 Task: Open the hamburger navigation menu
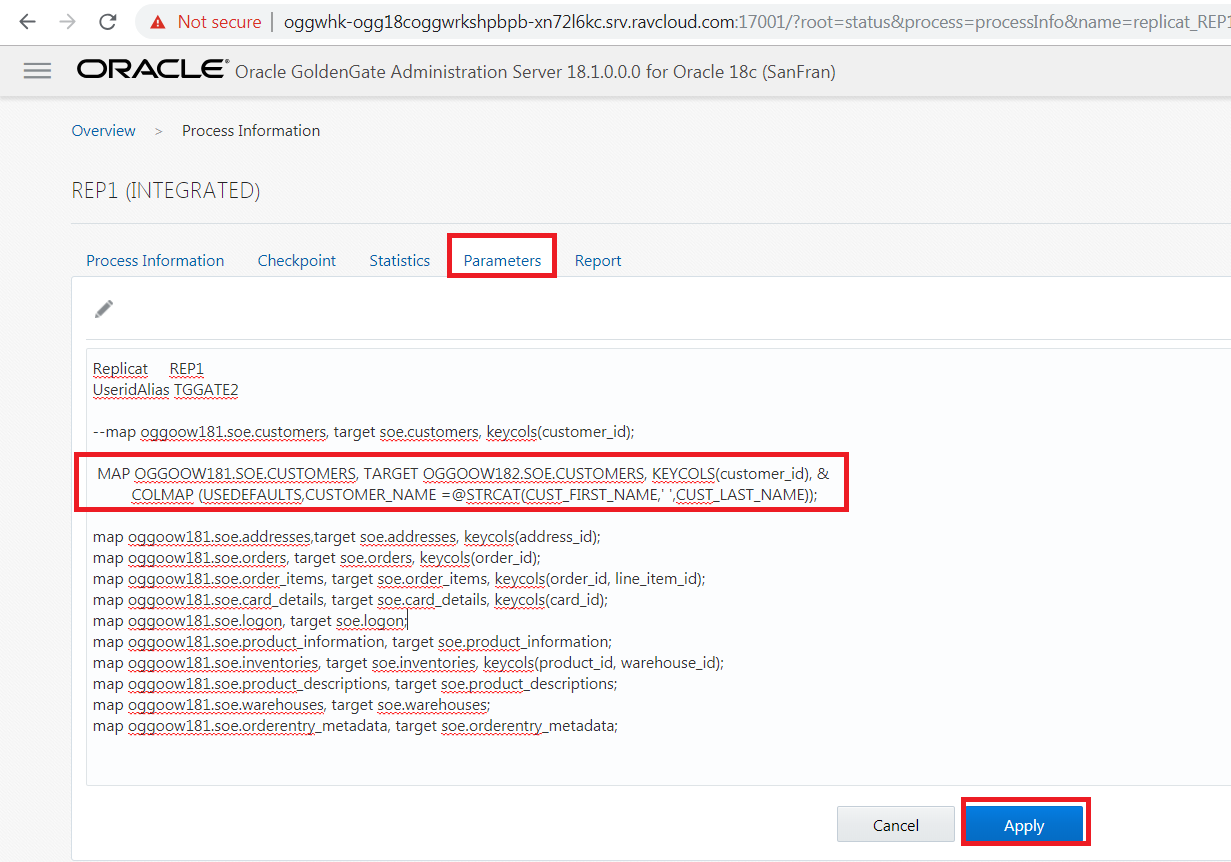point(37,70)
